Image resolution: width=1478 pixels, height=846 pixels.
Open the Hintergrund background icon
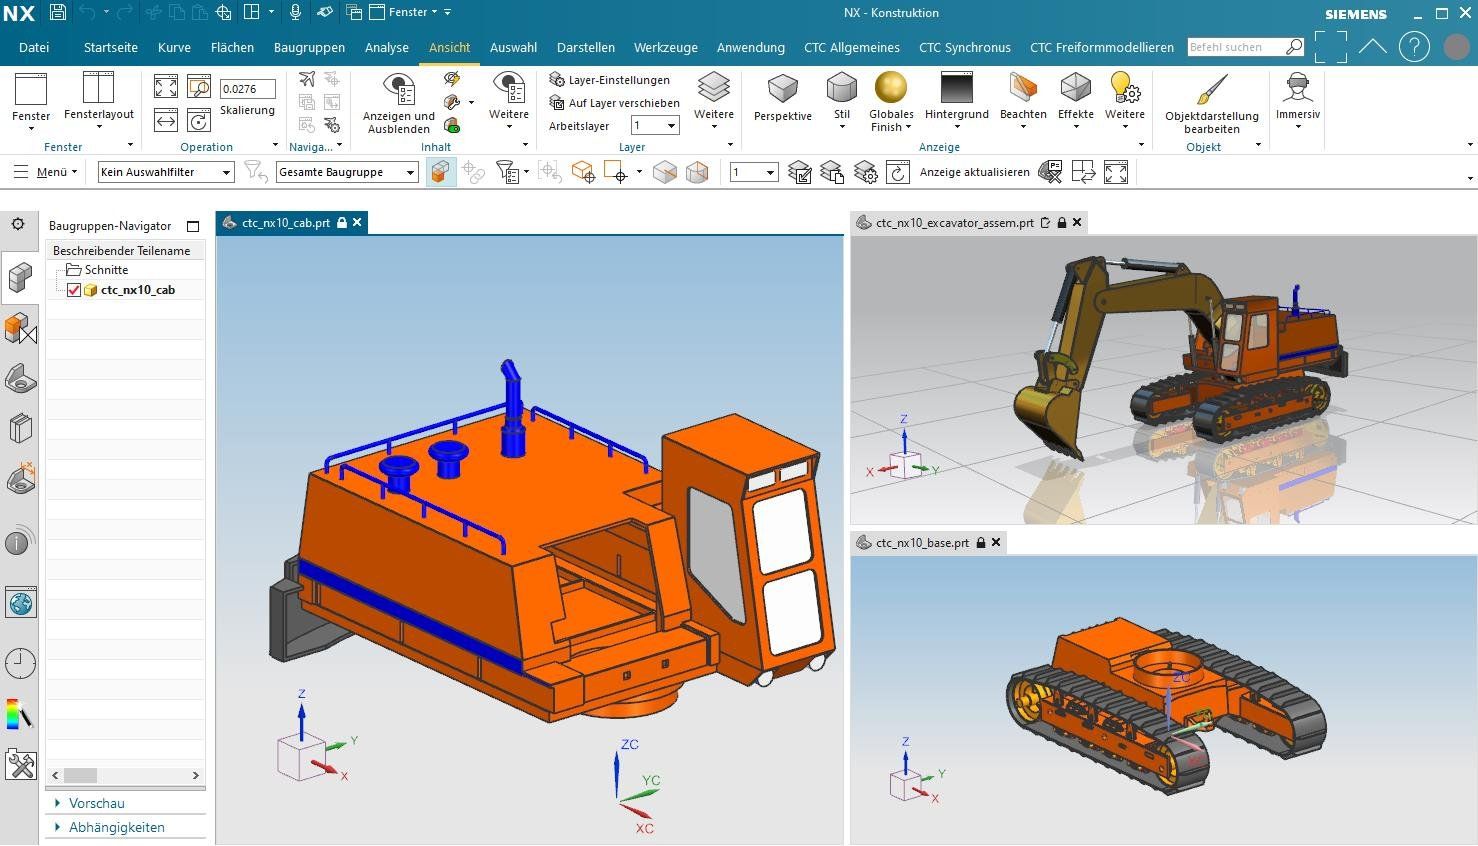956,89
